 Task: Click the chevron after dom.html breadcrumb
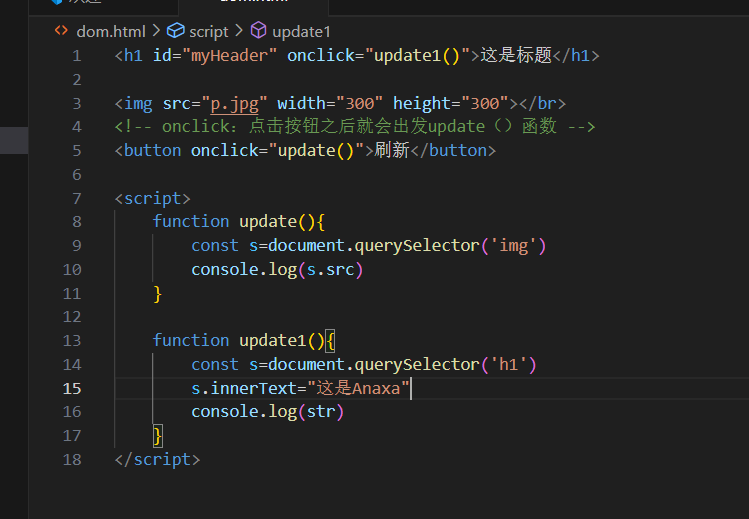pos(156,31)
